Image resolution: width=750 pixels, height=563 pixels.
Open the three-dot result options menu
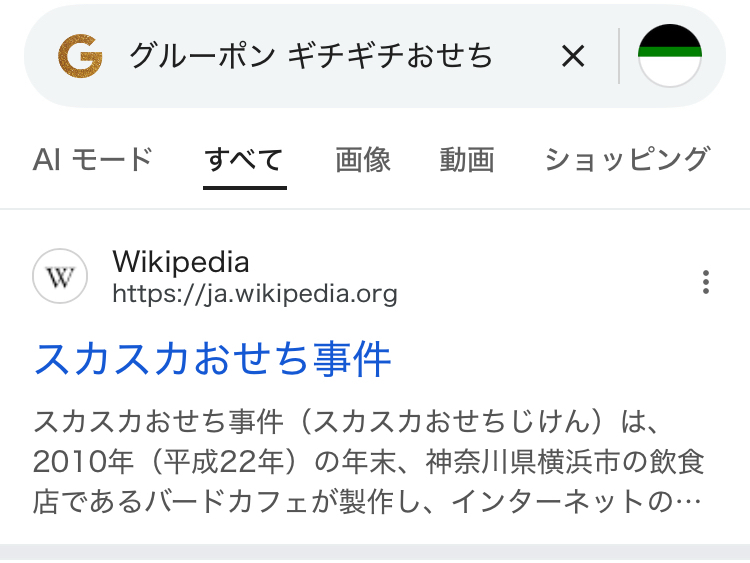pos(706,282)
